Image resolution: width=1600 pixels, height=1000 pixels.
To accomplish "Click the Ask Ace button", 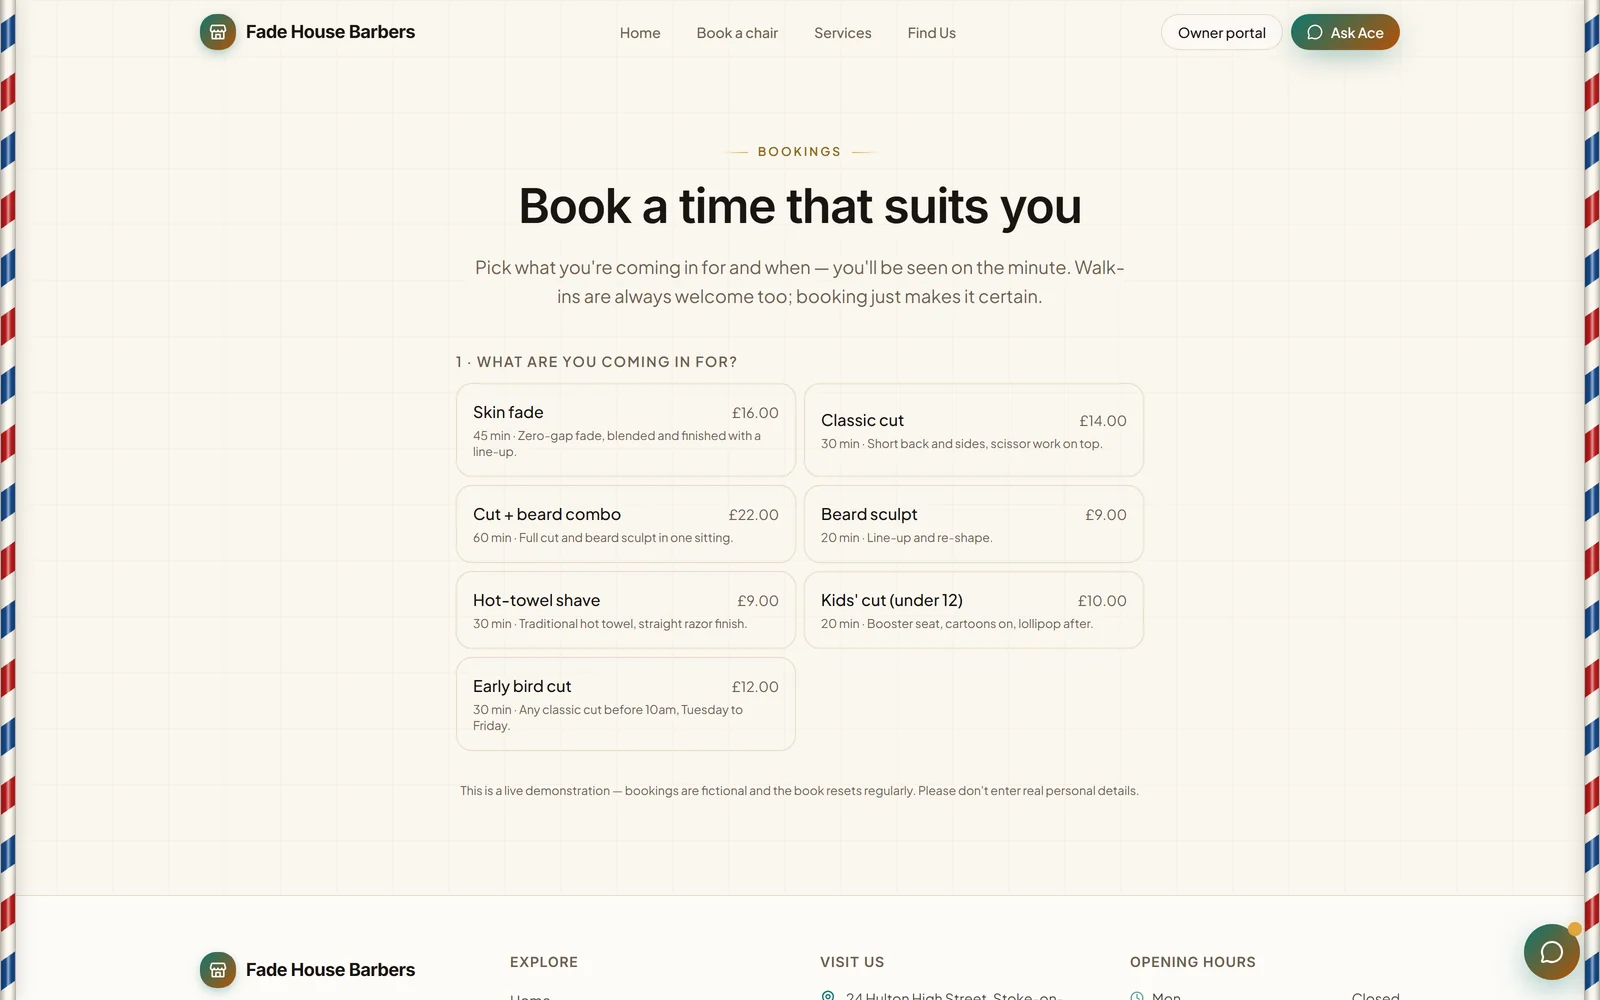I will 1345,32.
